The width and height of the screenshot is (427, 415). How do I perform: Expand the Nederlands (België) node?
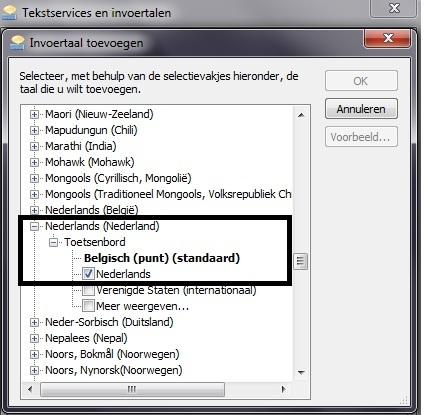click(34, 210)
